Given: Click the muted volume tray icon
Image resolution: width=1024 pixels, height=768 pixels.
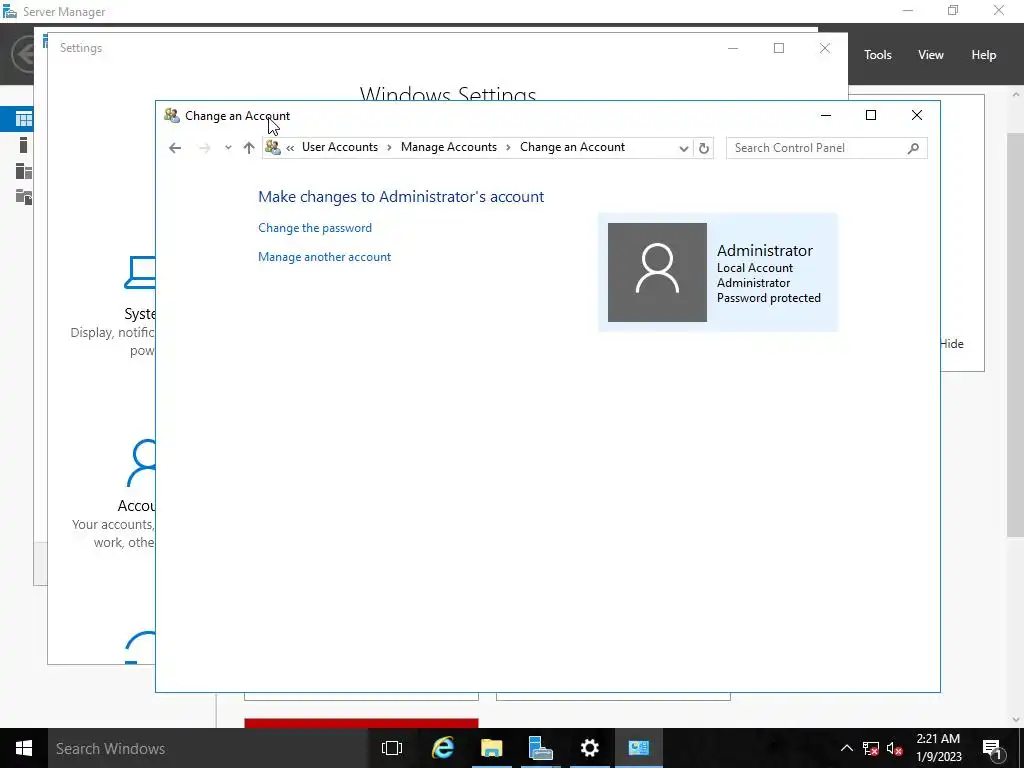Looking at the screenshot, I should pyautogui.click(x=895, y=748).
